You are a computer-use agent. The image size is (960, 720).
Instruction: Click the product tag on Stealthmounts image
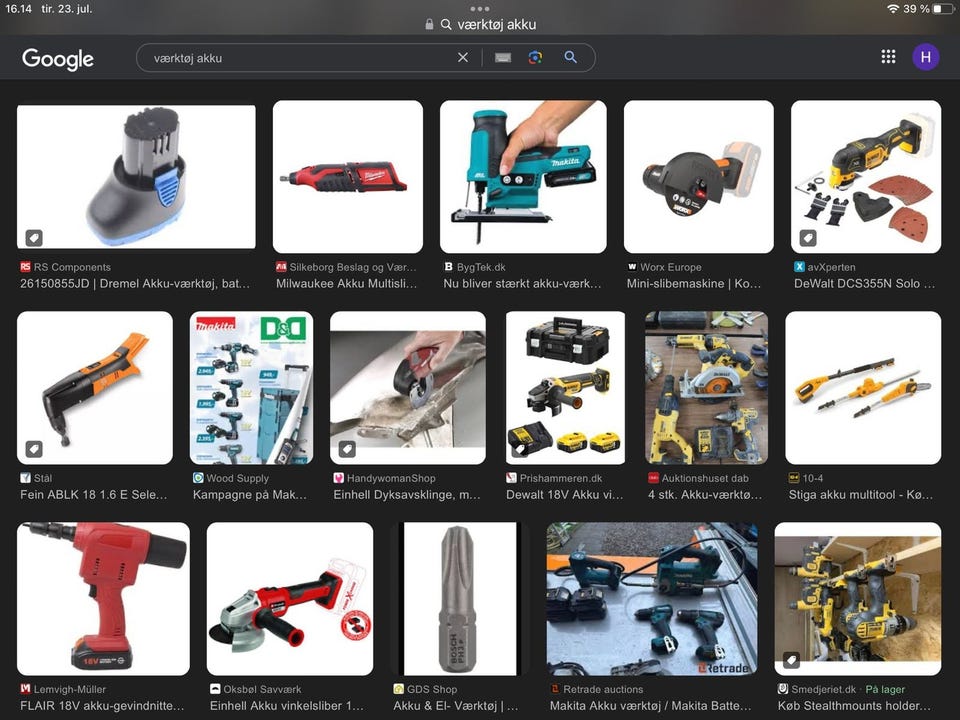click(791, 660)
